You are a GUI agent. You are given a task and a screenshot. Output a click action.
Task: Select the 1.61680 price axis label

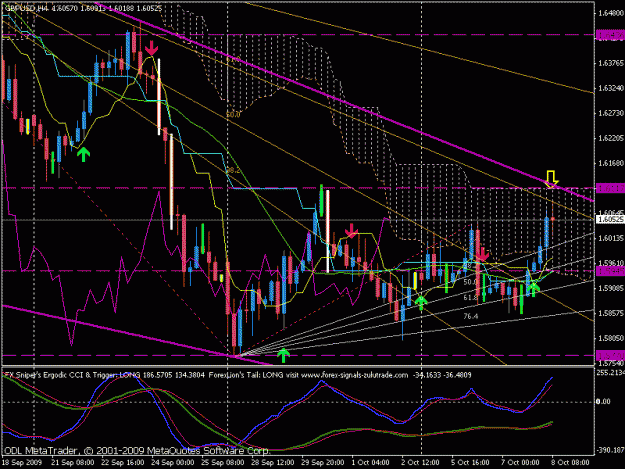tap(610, 163)
